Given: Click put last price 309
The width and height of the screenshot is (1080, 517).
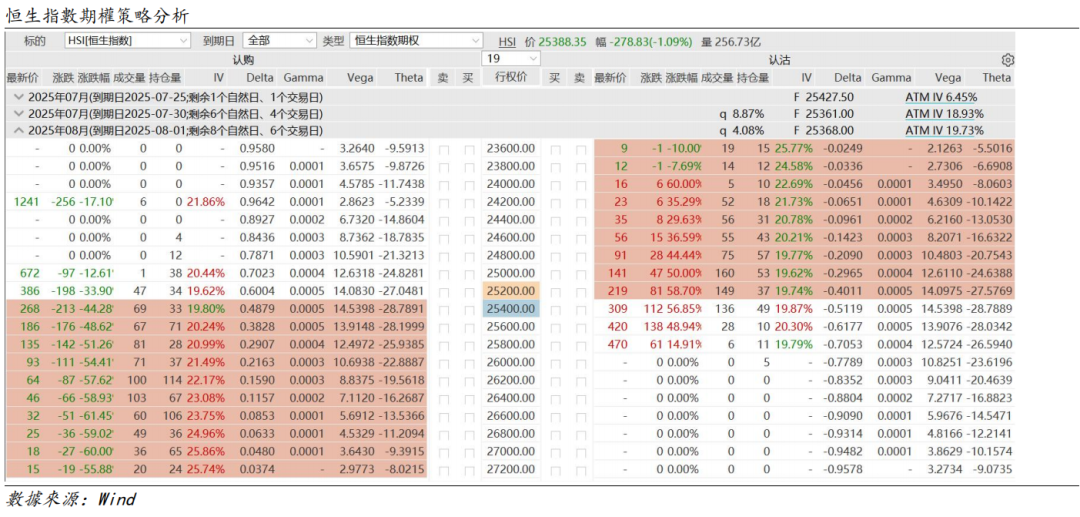Looking at the screenshot, I should (618, 309).
